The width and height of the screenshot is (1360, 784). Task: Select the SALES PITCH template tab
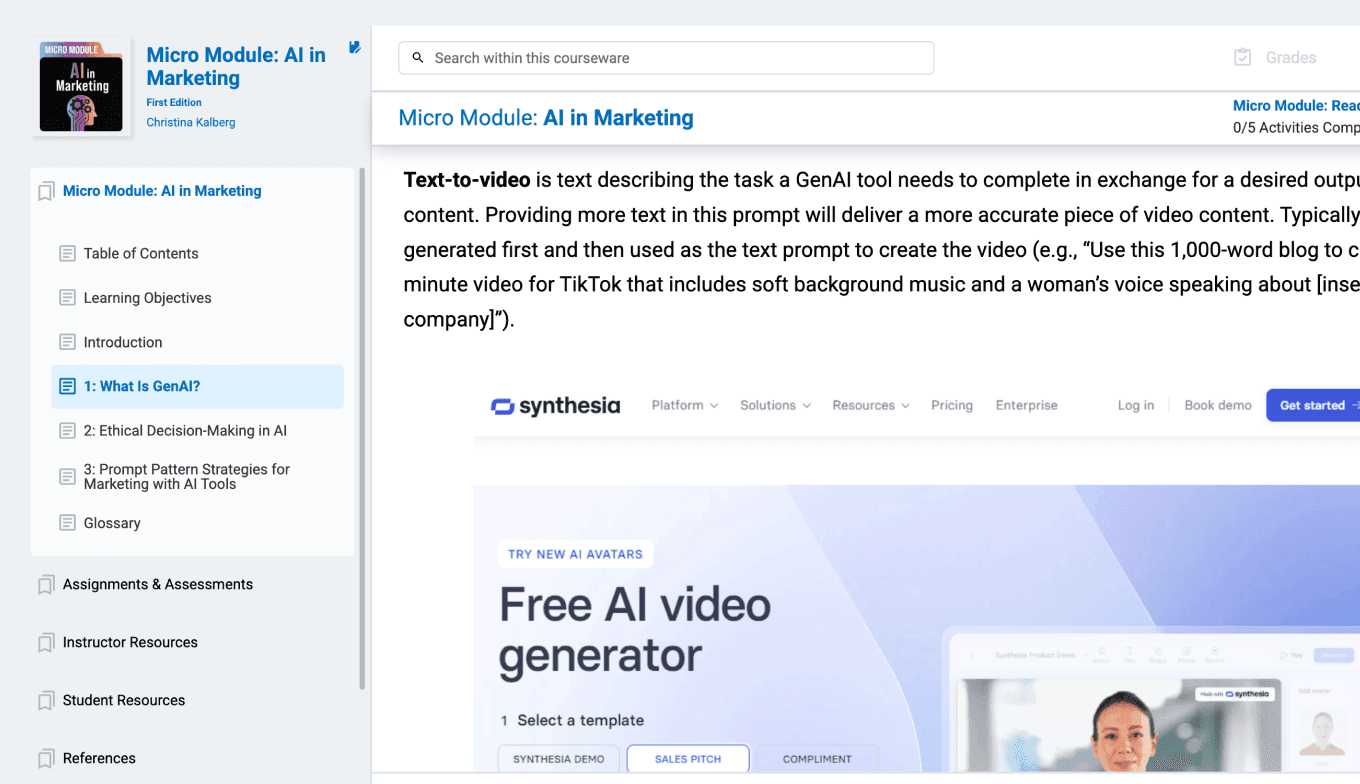[x=688, y=759]
